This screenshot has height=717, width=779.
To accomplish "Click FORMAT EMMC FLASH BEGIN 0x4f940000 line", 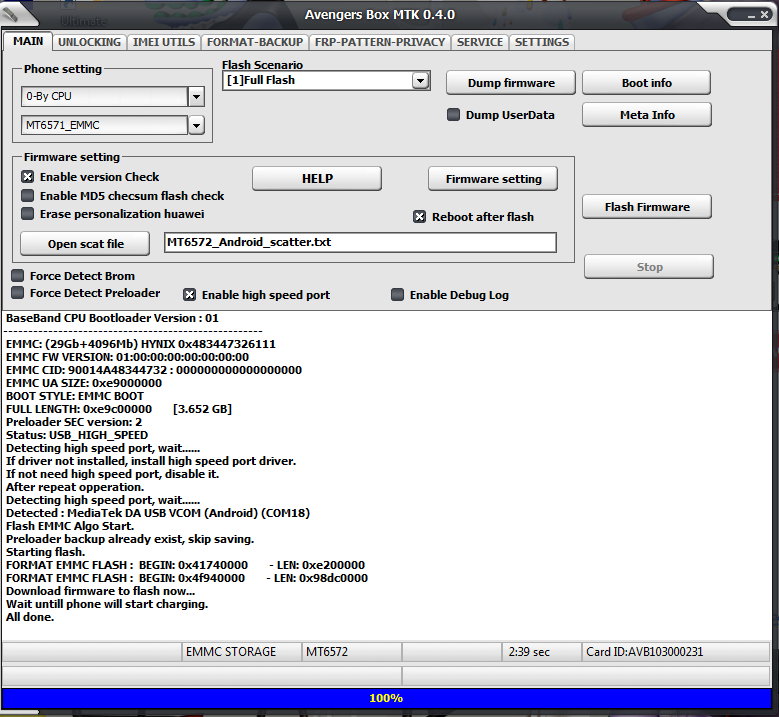I will click(187, 578).
